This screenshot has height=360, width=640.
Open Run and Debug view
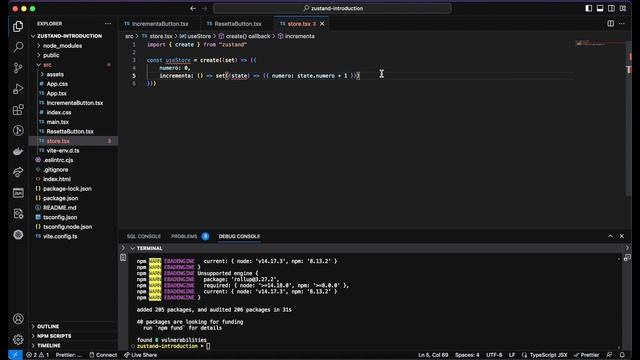pyautogui.click(x=18, y=89)
